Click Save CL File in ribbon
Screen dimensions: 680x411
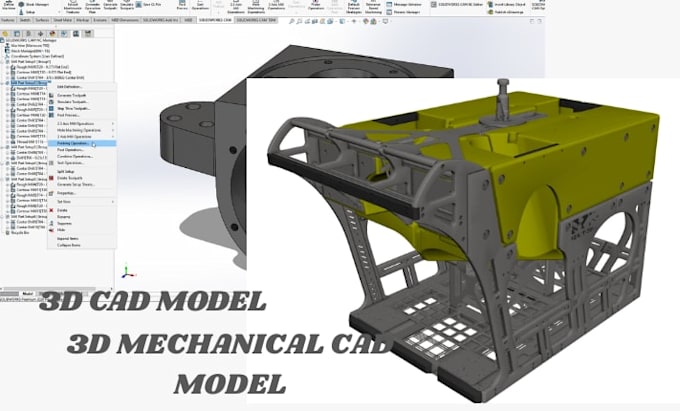click(149, 4)
